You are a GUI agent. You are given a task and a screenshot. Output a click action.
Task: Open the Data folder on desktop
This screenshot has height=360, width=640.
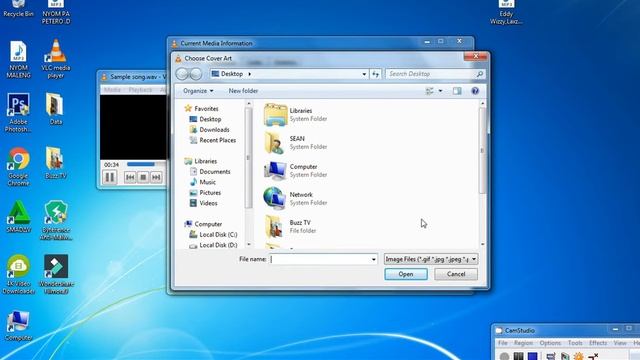pyautogui.click(x=56, y=109)
